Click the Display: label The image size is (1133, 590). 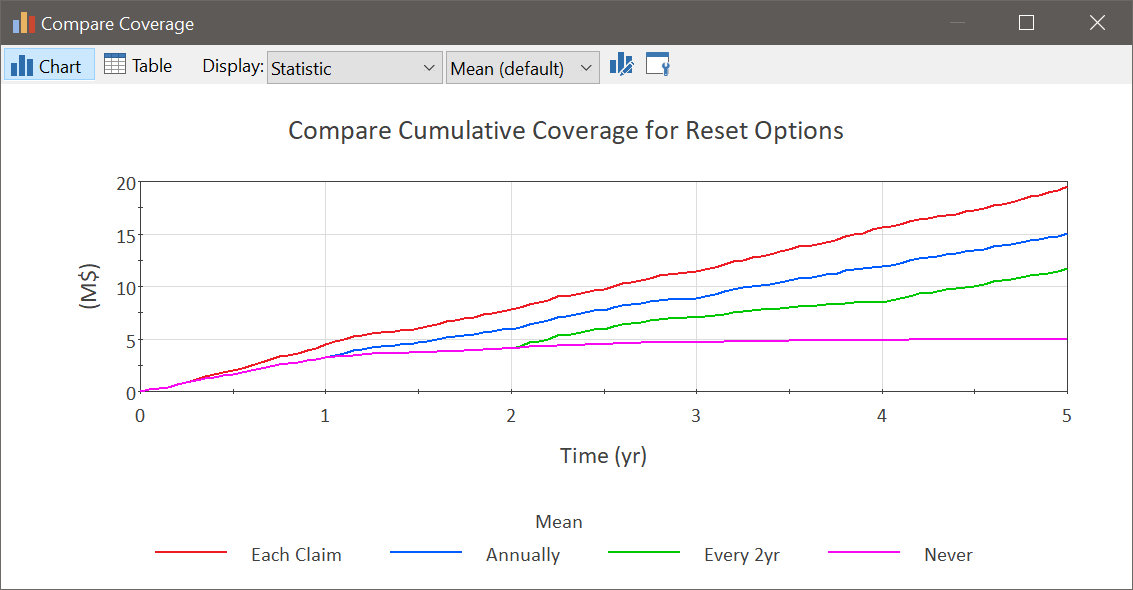(x=233, y=66)
